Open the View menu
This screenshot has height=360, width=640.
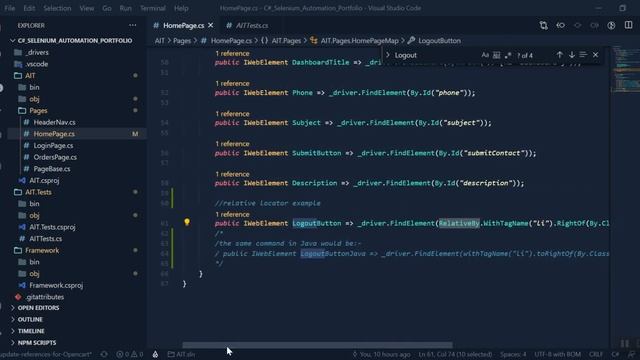(x=87, y=8)
